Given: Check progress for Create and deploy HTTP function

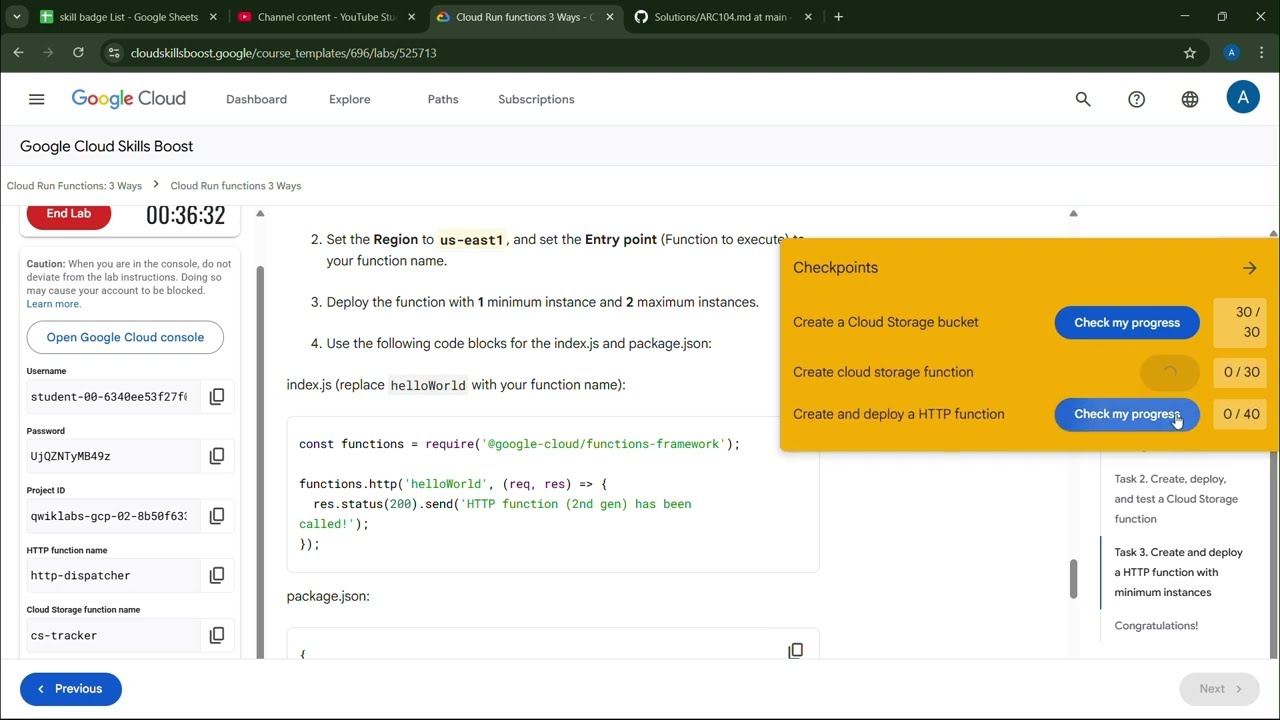Looking at the screenshot, I should pos(1127,414).
